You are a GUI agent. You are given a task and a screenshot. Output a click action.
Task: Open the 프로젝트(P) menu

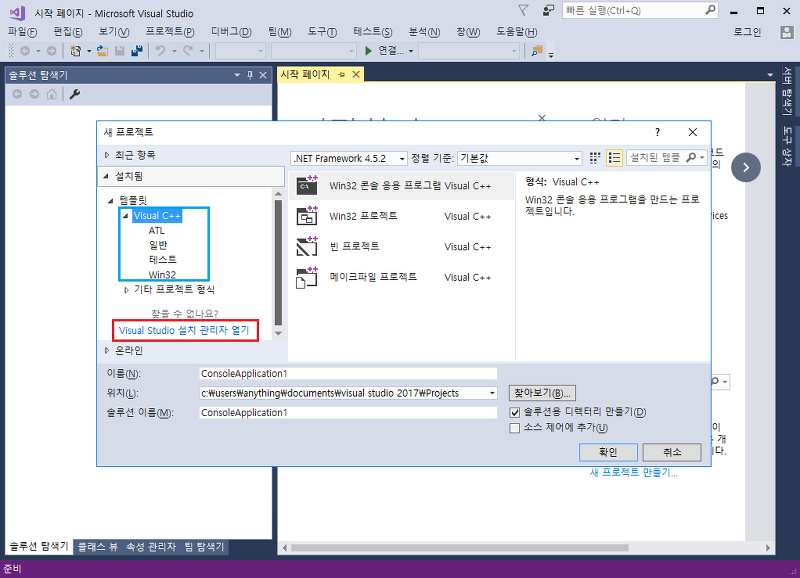pyautogui.click(x=169, y=32)
